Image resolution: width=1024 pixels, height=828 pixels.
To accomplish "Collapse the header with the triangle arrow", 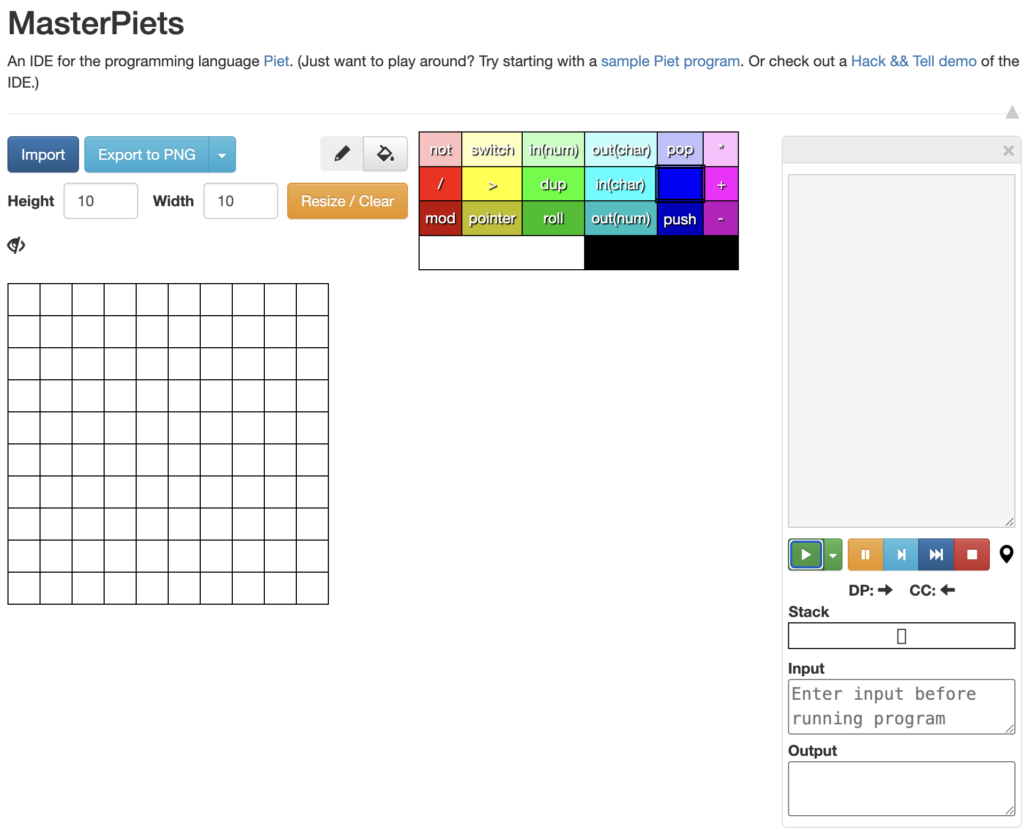I will (x=1012, y=112).
